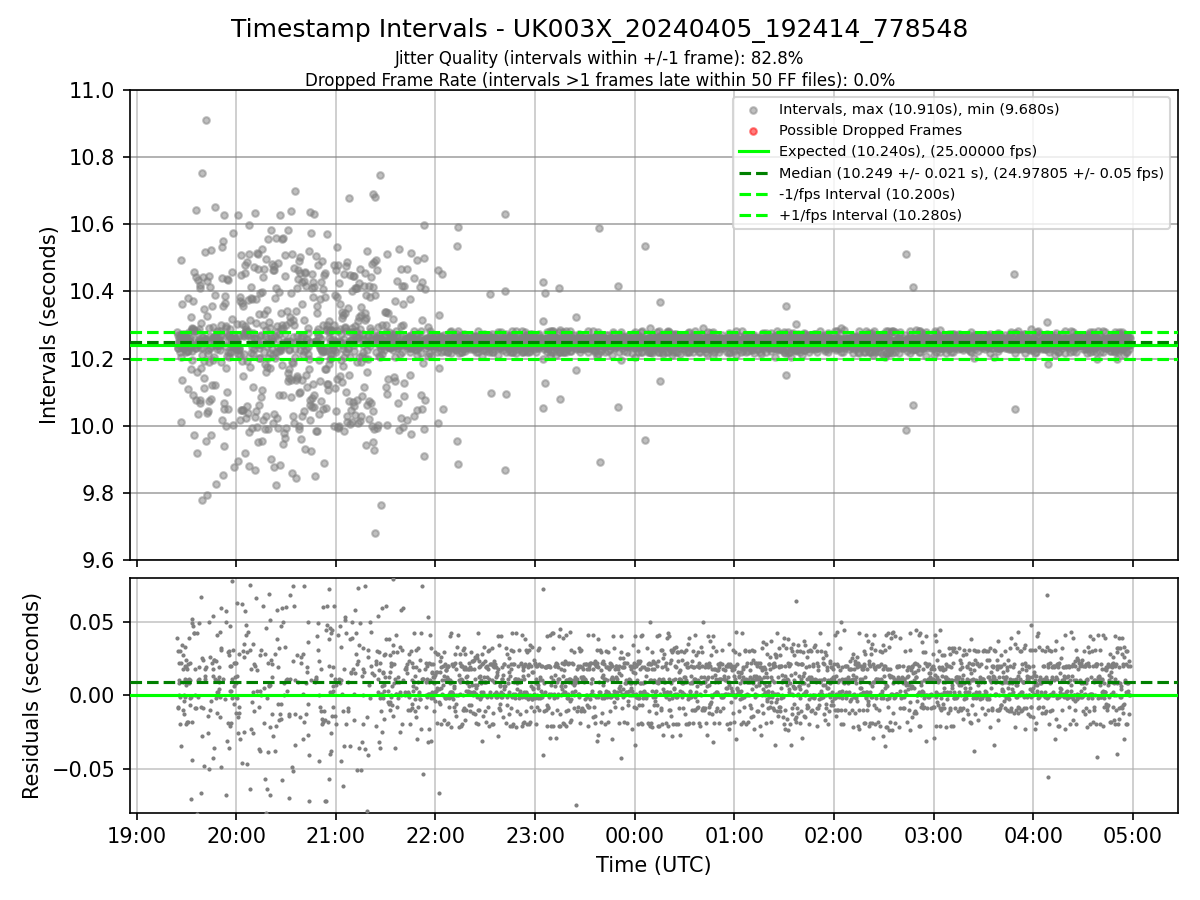Click the x-axis tick label 02:00
The width and height of the screenshot is (1200, 900).
(x=834, y=834)
